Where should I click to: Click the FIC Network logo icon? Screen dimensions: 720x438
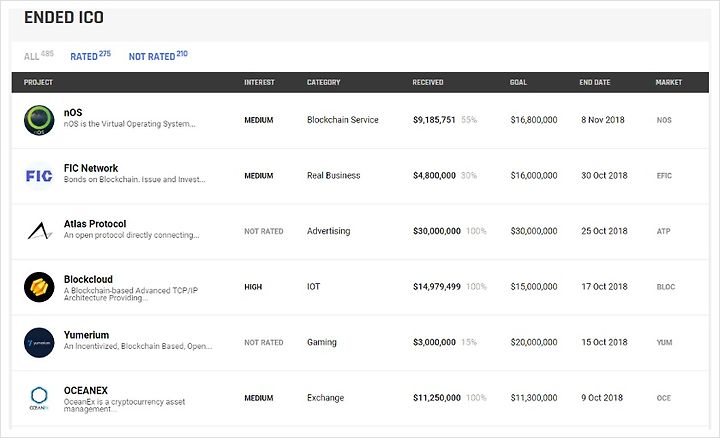tap(39, 176)
